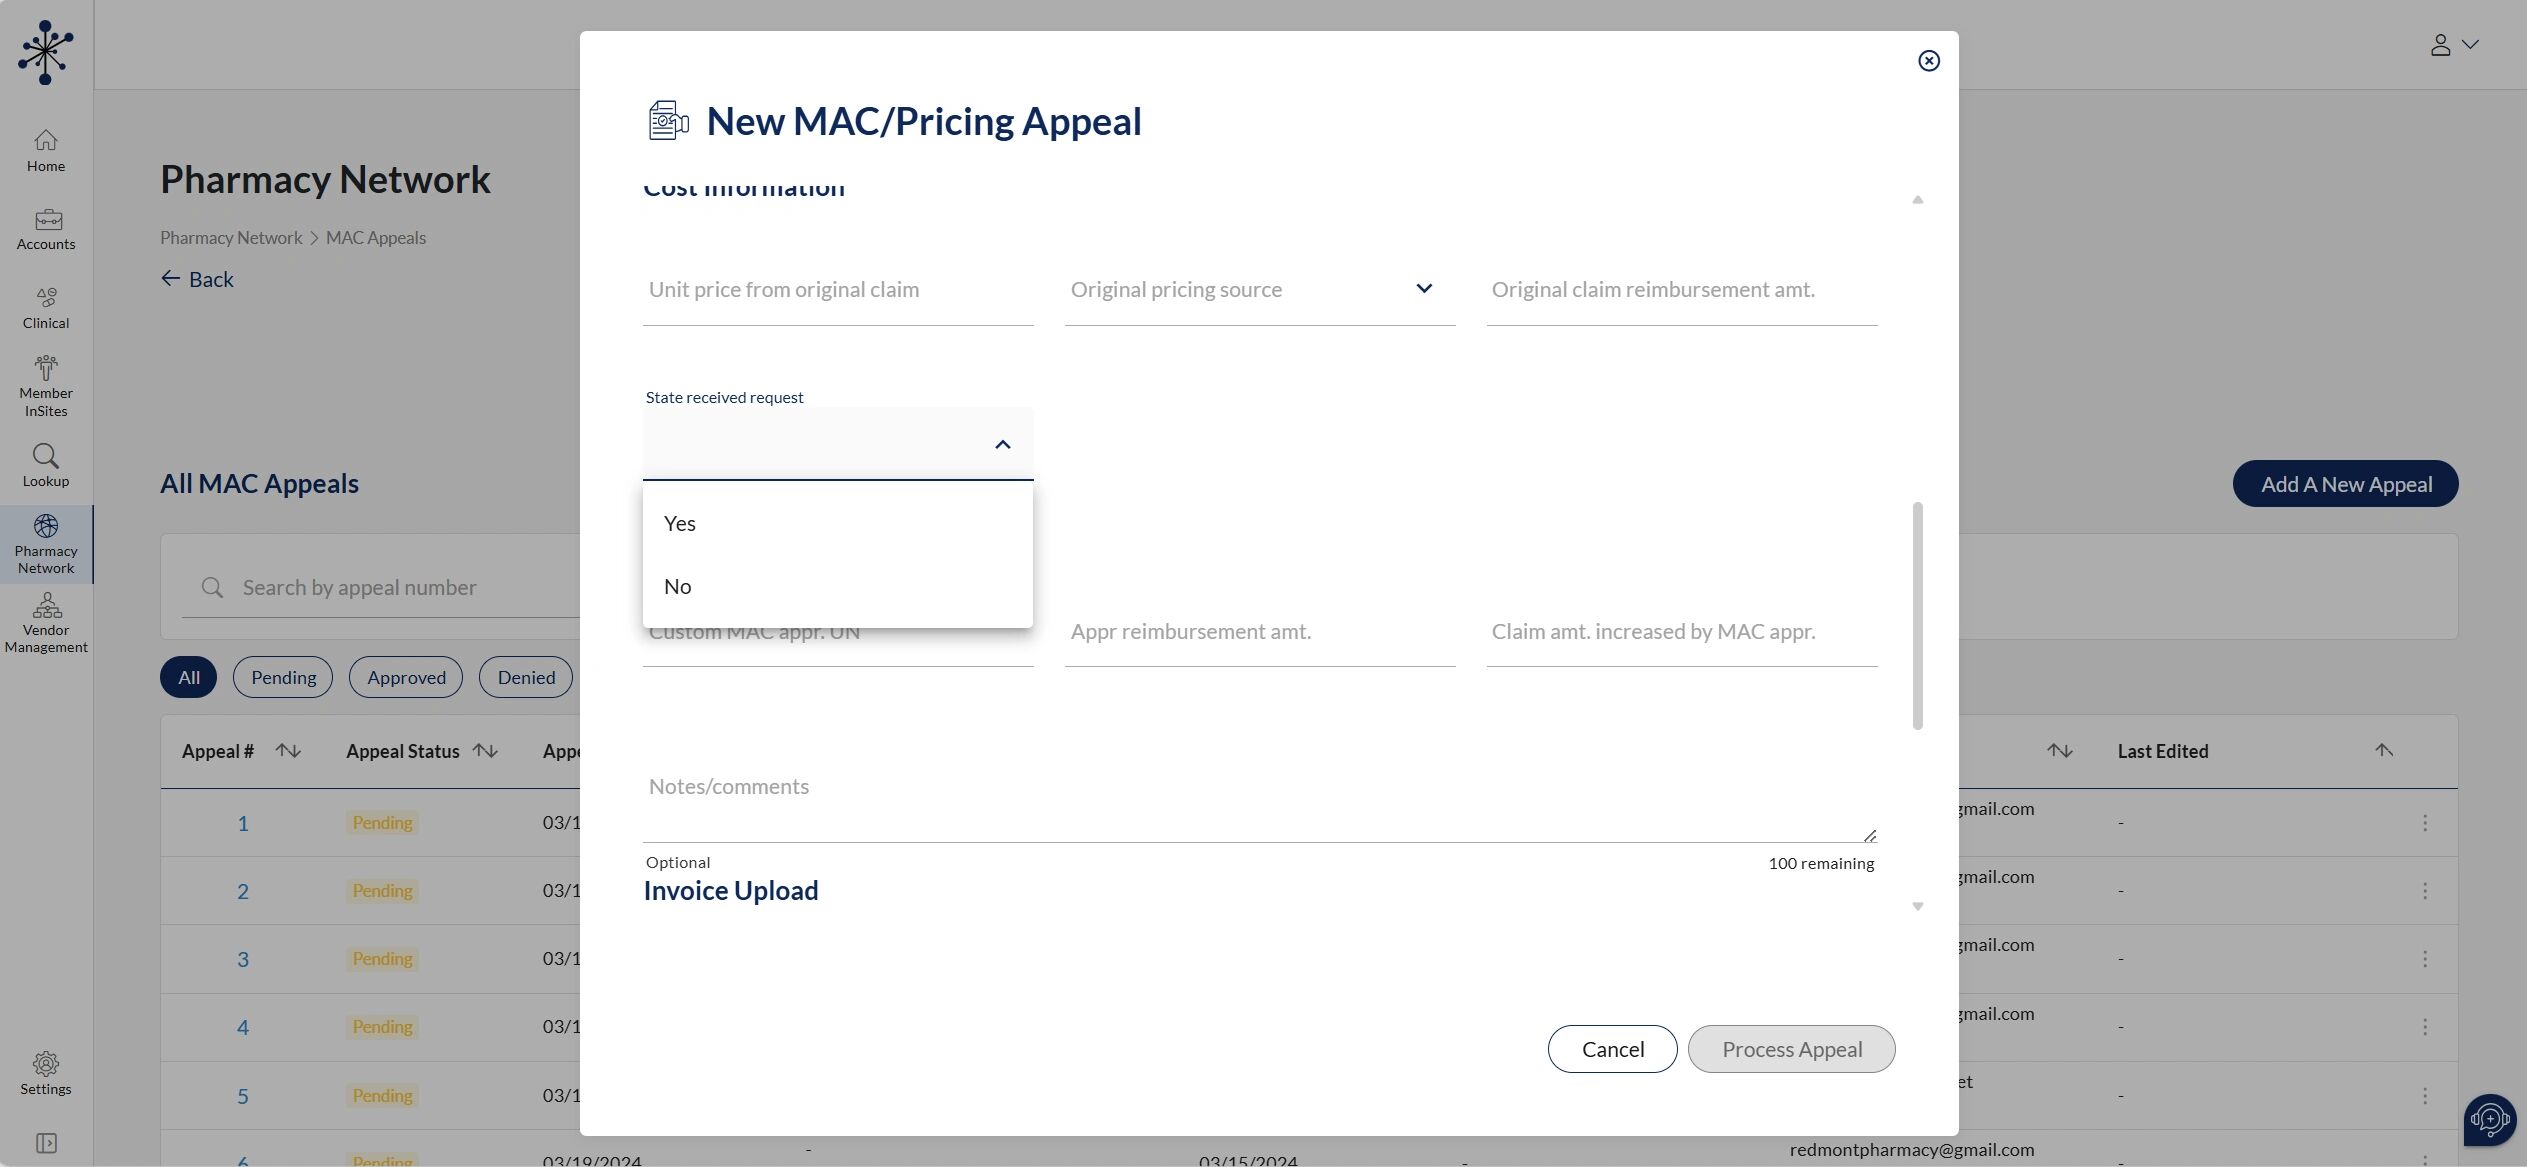Close the New MAC/Pricing Appeal dialog
Screen dimensions: 2527x1167
click(x=1928, y=61)
